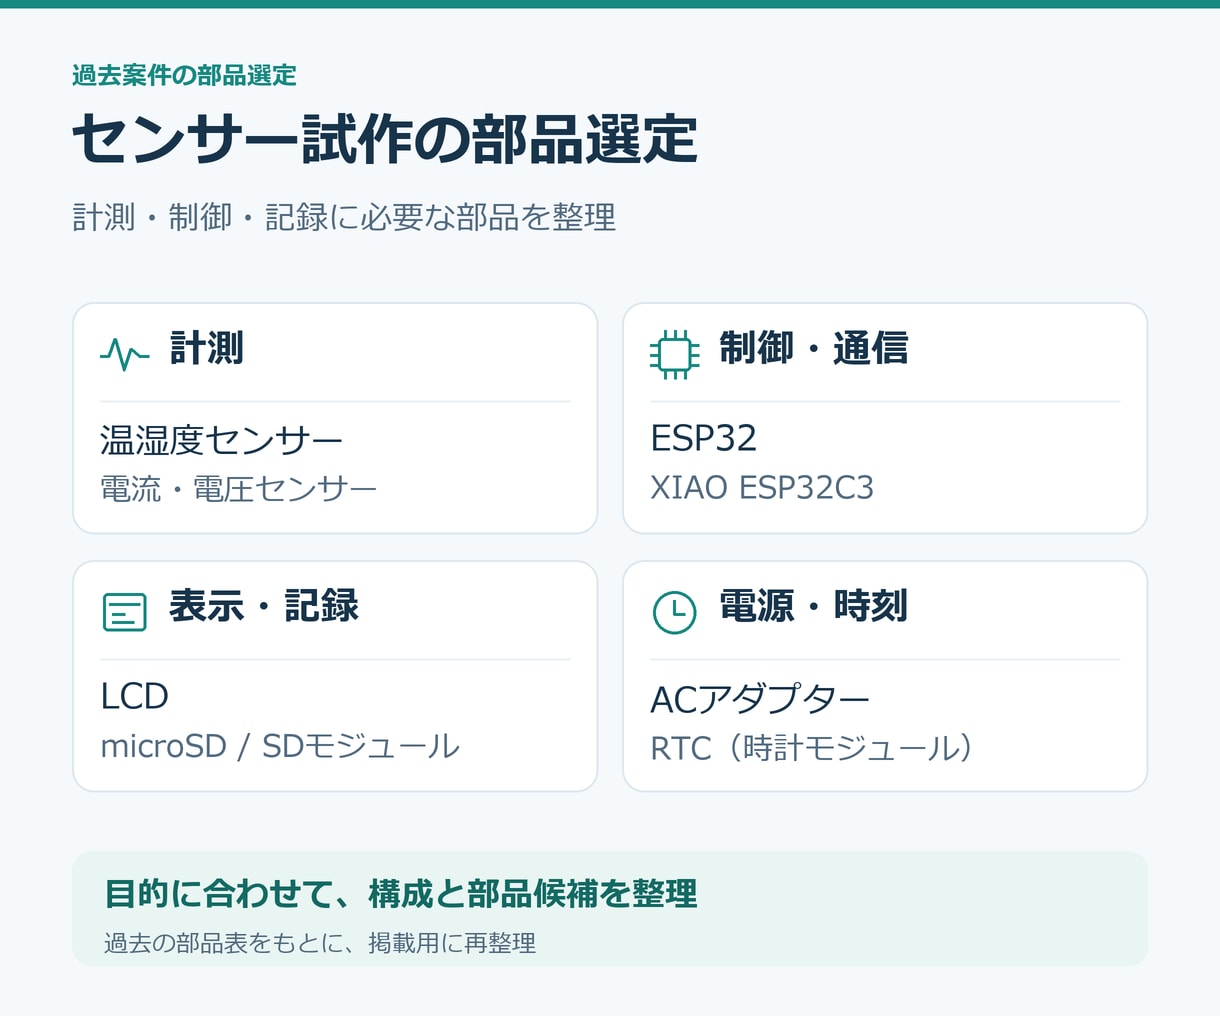Click the clock icon beside 電源・時刻
Image resolution: width=1220 pixels, height=1016 pixels.
[675, 612]
